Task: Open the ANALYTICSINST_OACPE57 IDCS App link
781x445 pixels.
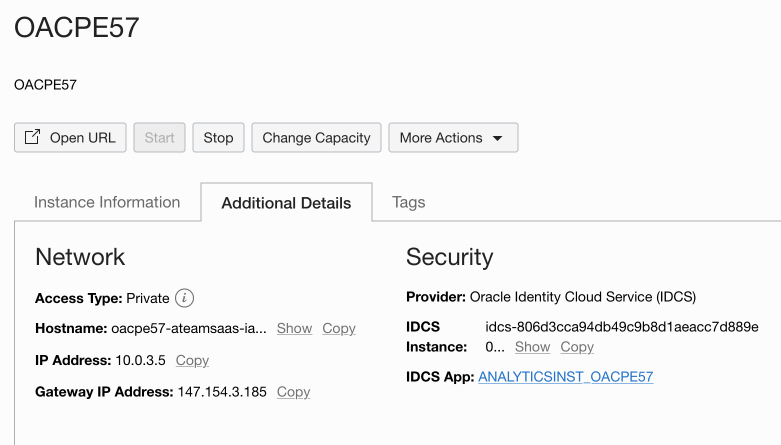Action: tap(565, 377)
